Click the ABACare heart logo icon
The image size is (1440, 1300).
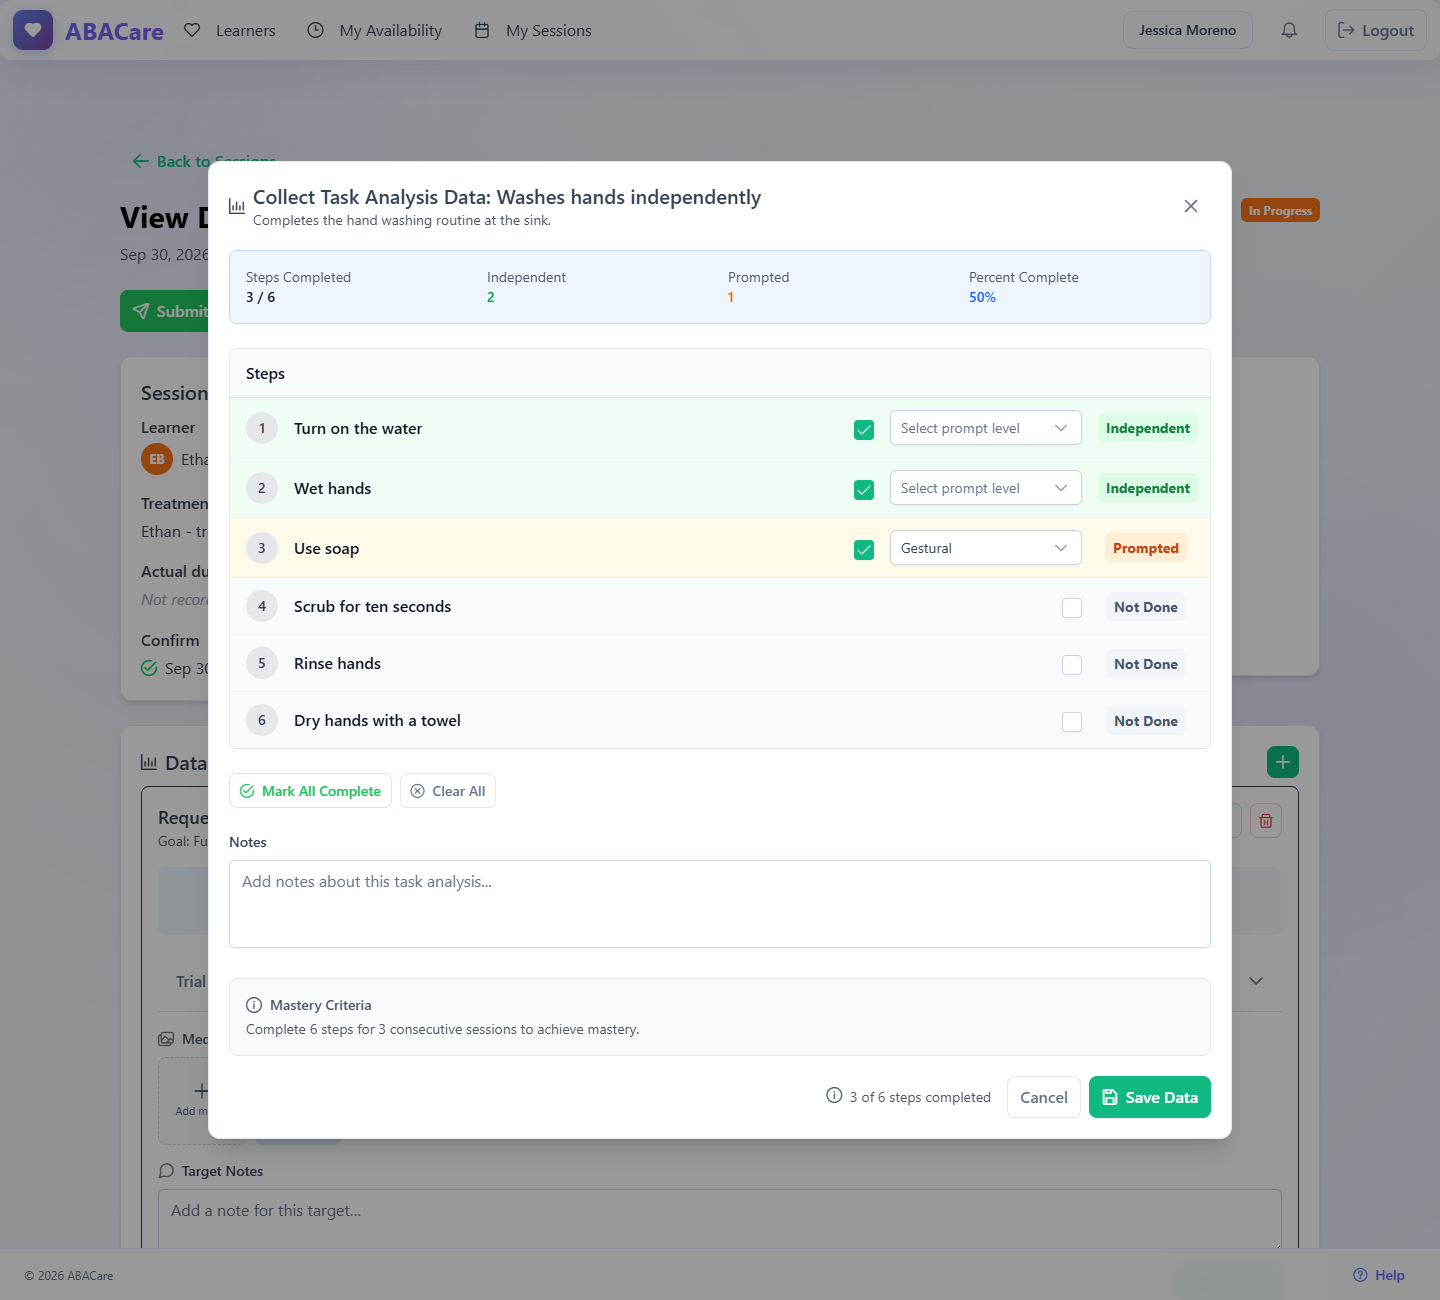(x=33, y=30)
